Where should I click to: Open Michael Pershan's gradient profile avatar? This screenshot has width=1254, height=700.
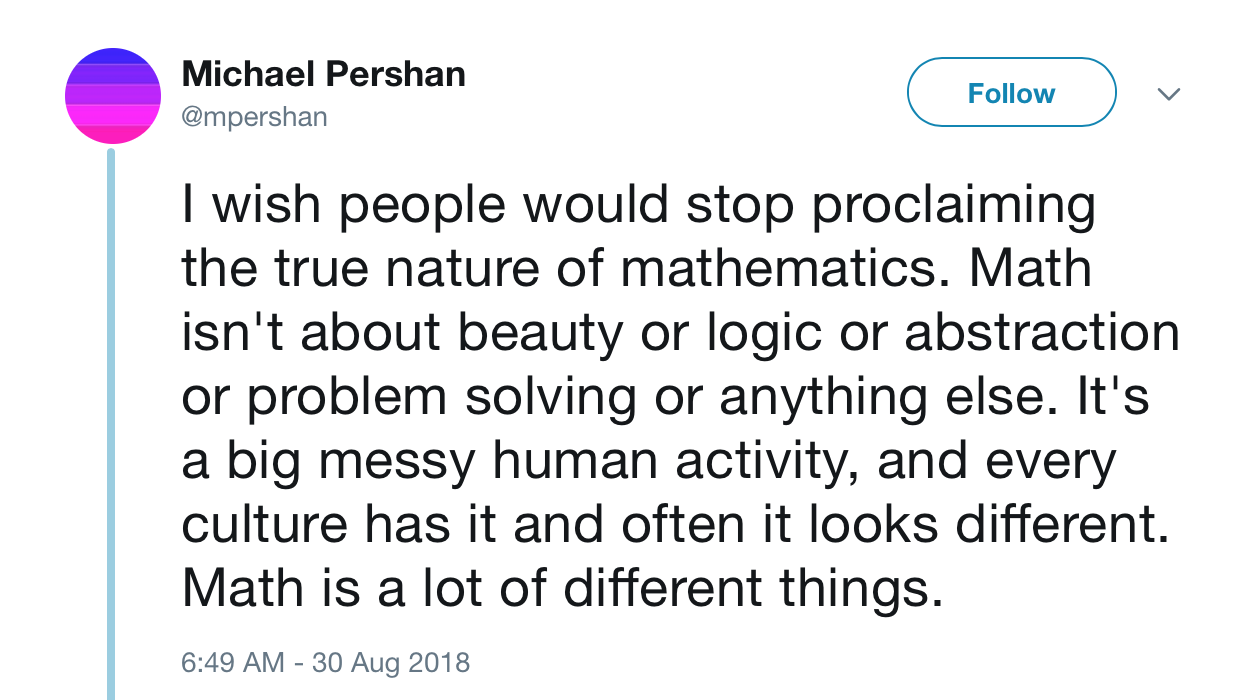click(x=113, y=96)
